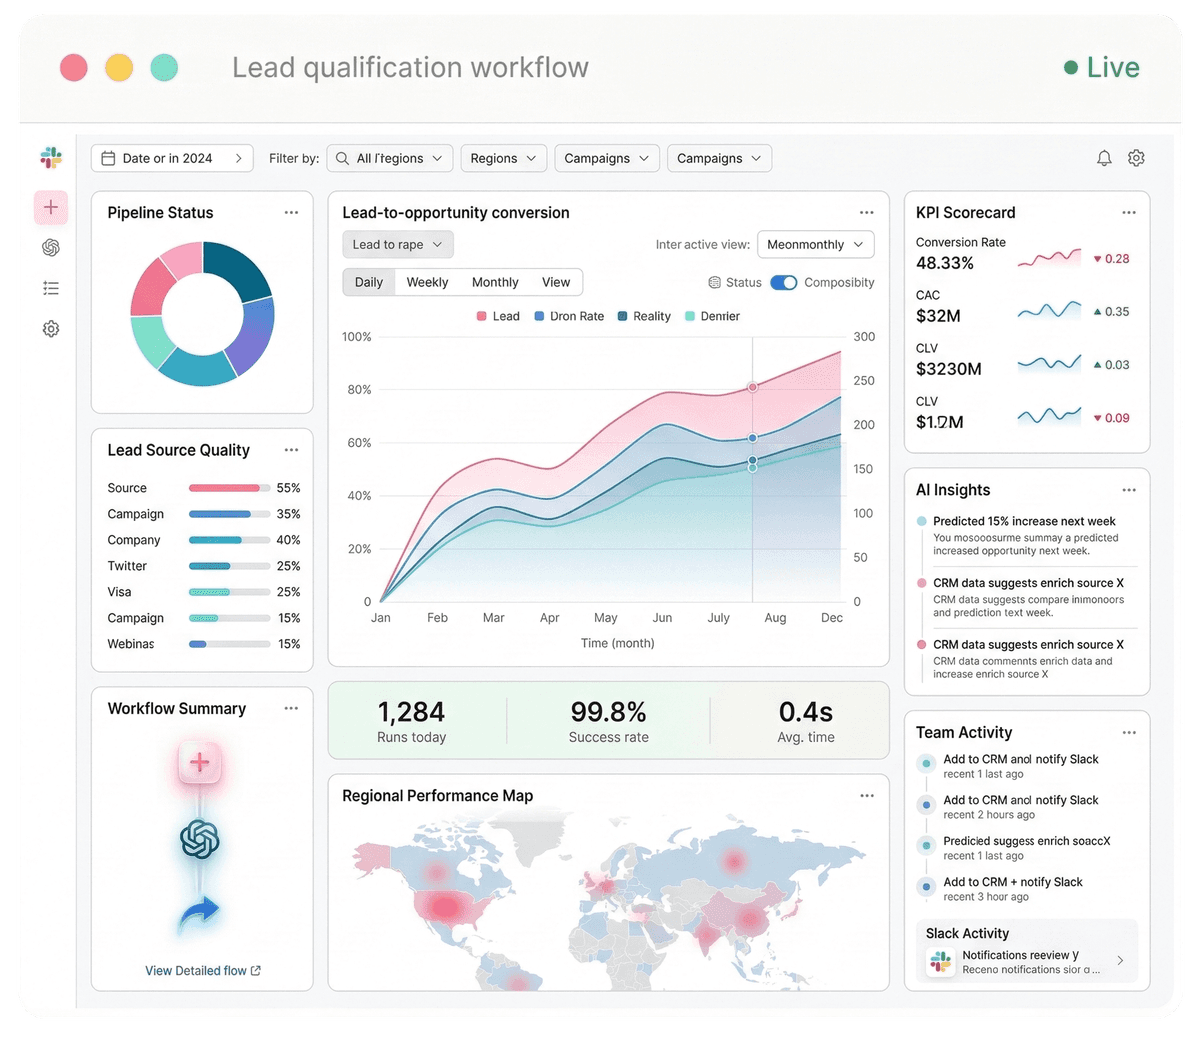Open the Slack workspace icon in sidebar
The width and height of the screenshot is (1200, 1043).
pyautogui.click(x=51, y=157)
